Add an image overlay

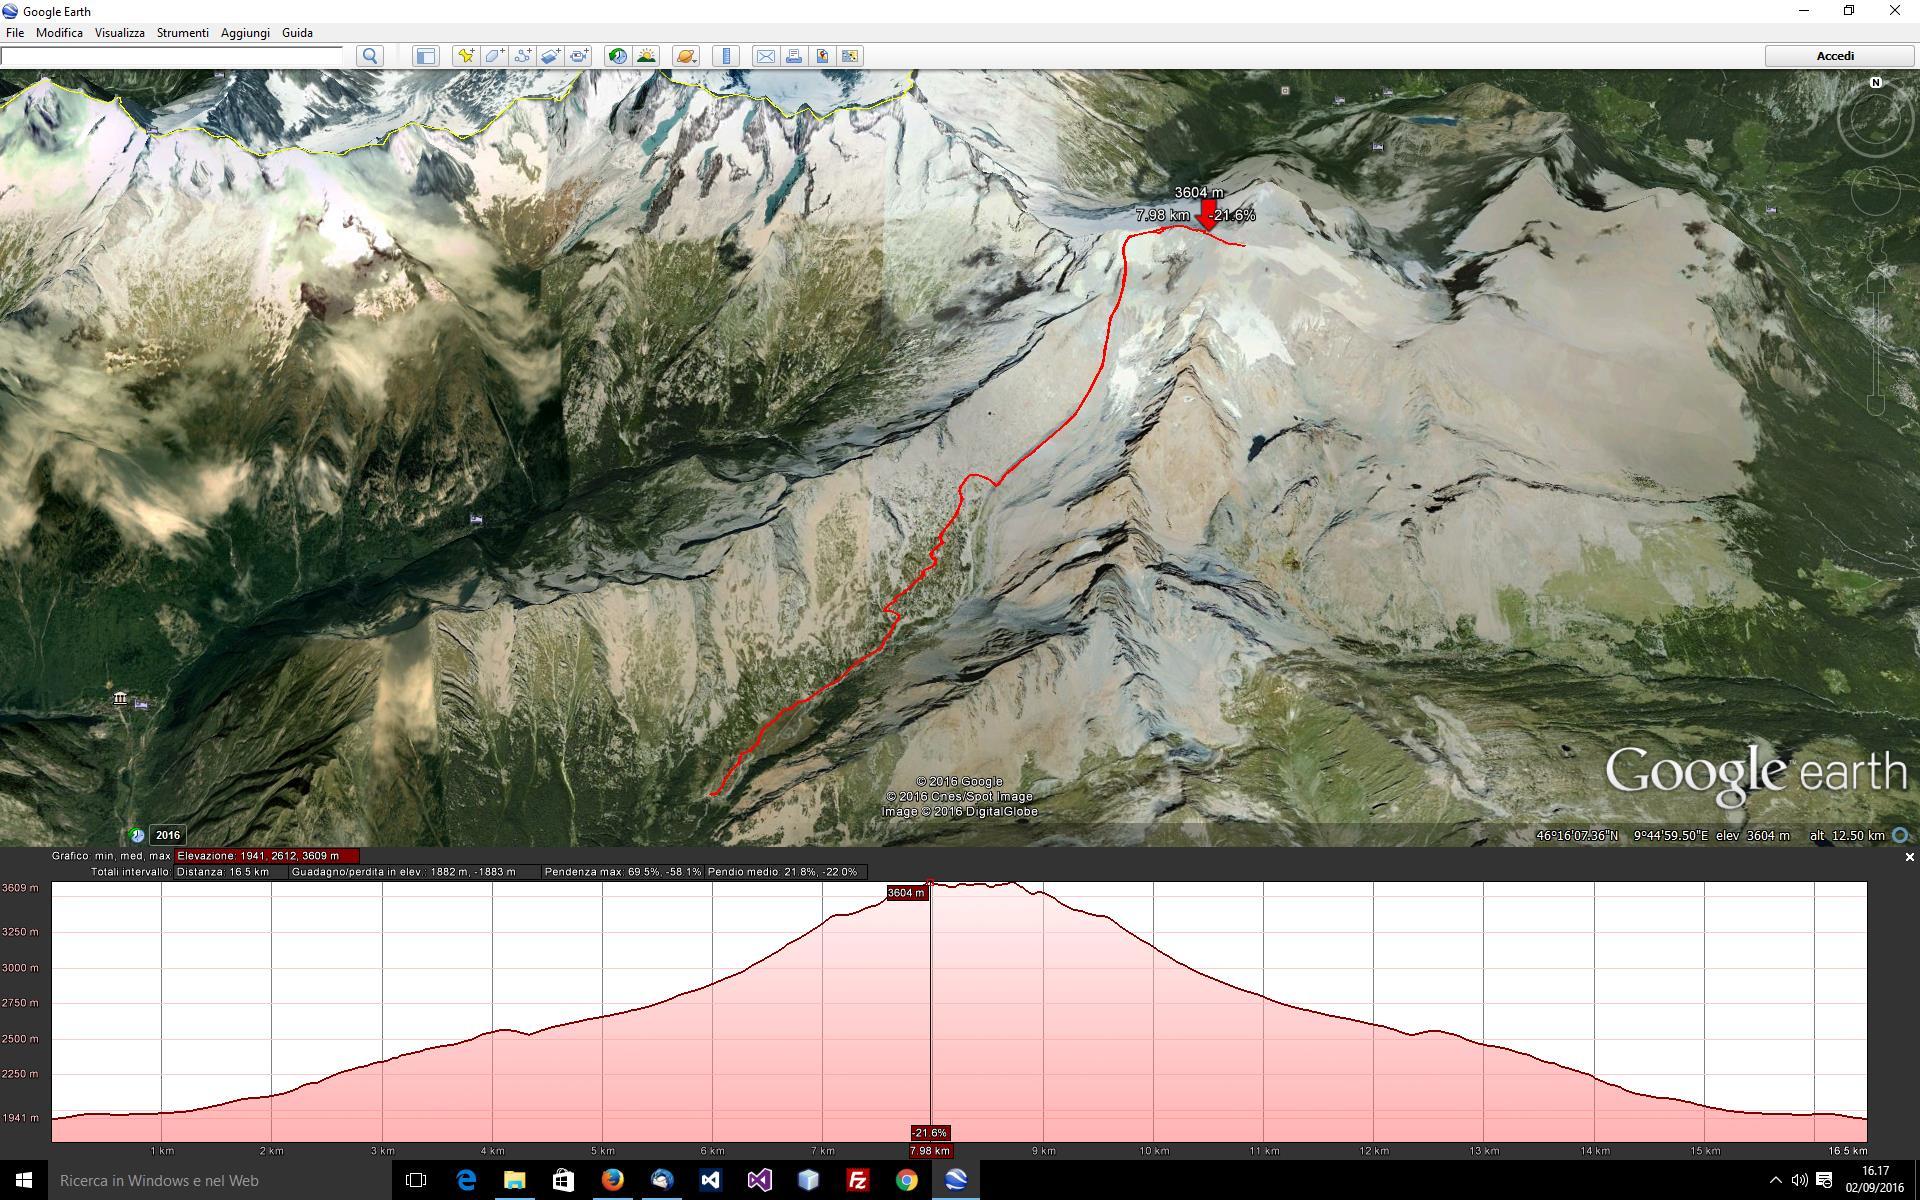551,56
